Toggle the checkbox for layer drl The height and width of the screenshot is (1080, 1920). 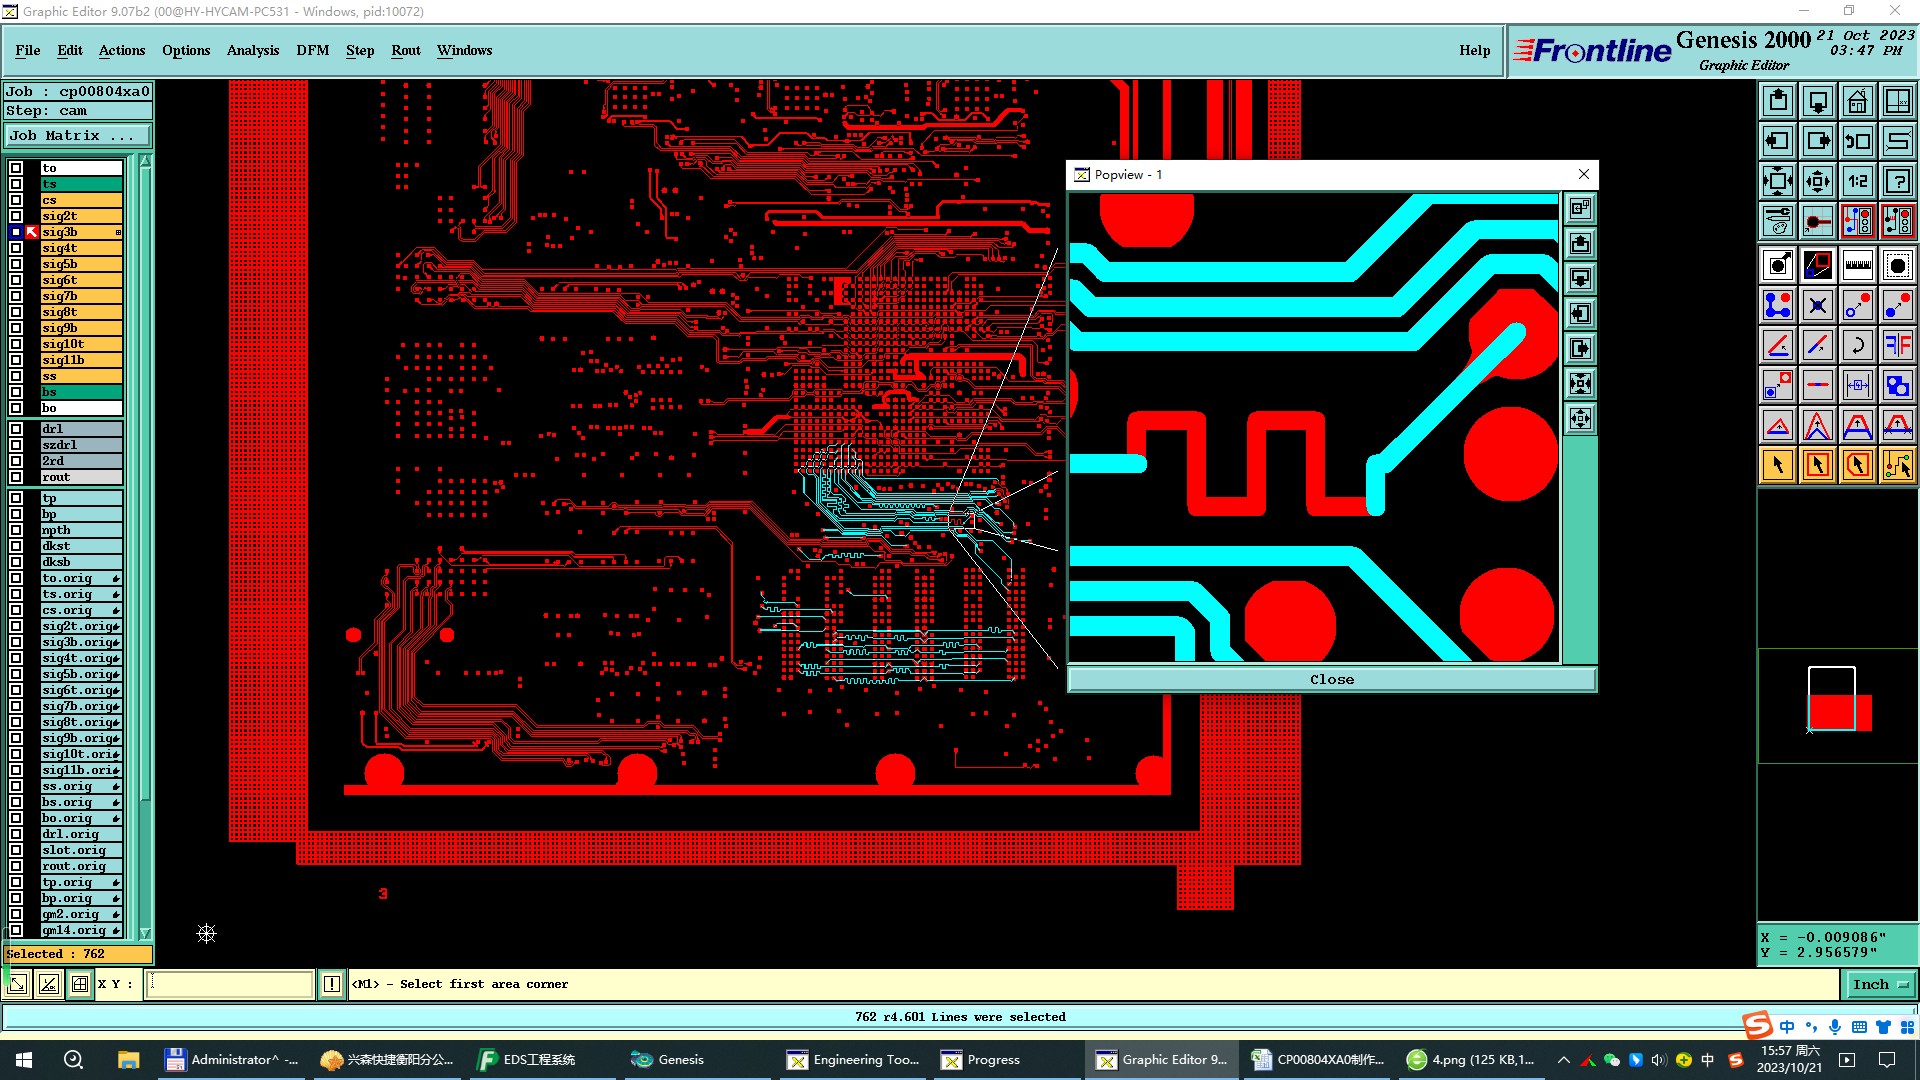pyautogui.click(x=16, y=429)
